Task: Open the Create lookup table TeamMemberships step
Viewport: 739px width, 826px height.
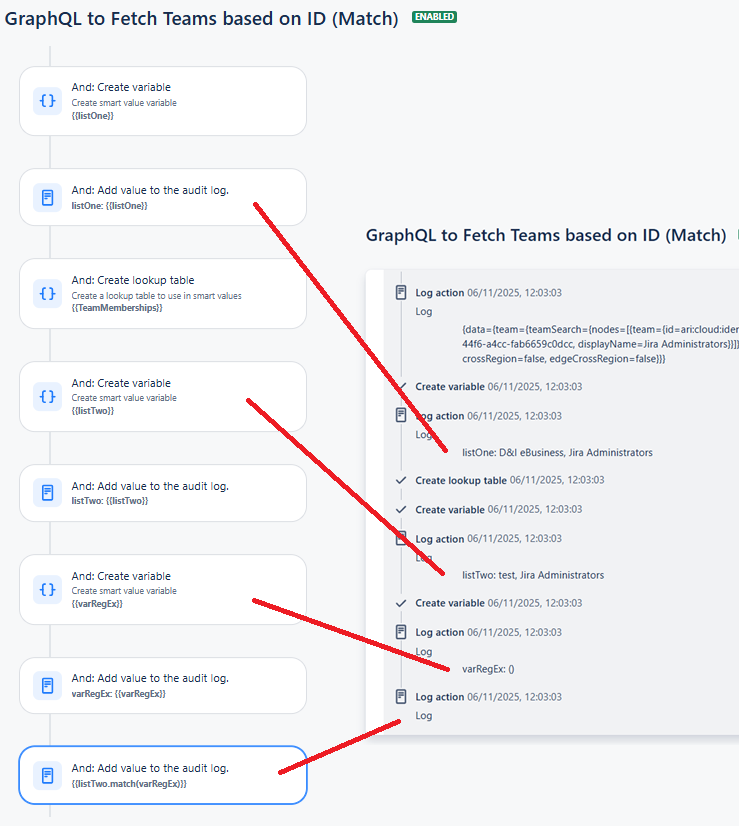Action: click(163, 293)
